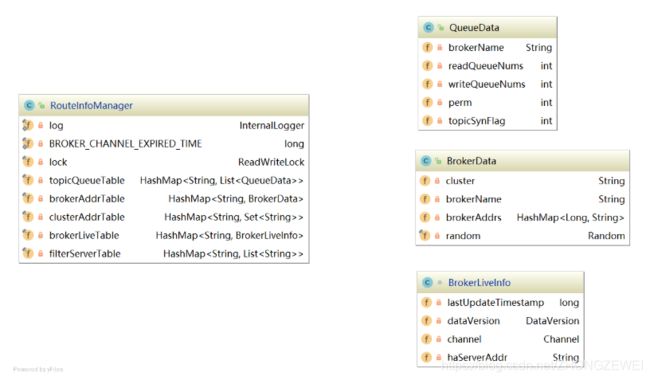The width and height of the screenshot is (650, 380).
Task: Click the field icon for topicQueueTable
Action: click(28, 180)
